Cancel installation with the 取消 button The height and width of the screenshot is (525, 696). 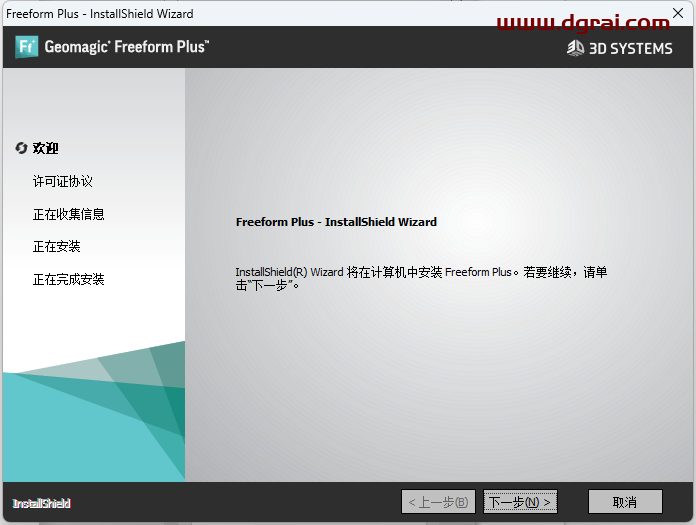tap(625, 502)
